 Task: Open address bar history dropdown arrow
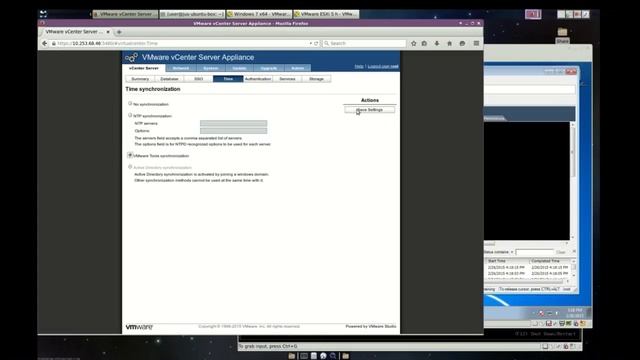click(x=311, y=43)
